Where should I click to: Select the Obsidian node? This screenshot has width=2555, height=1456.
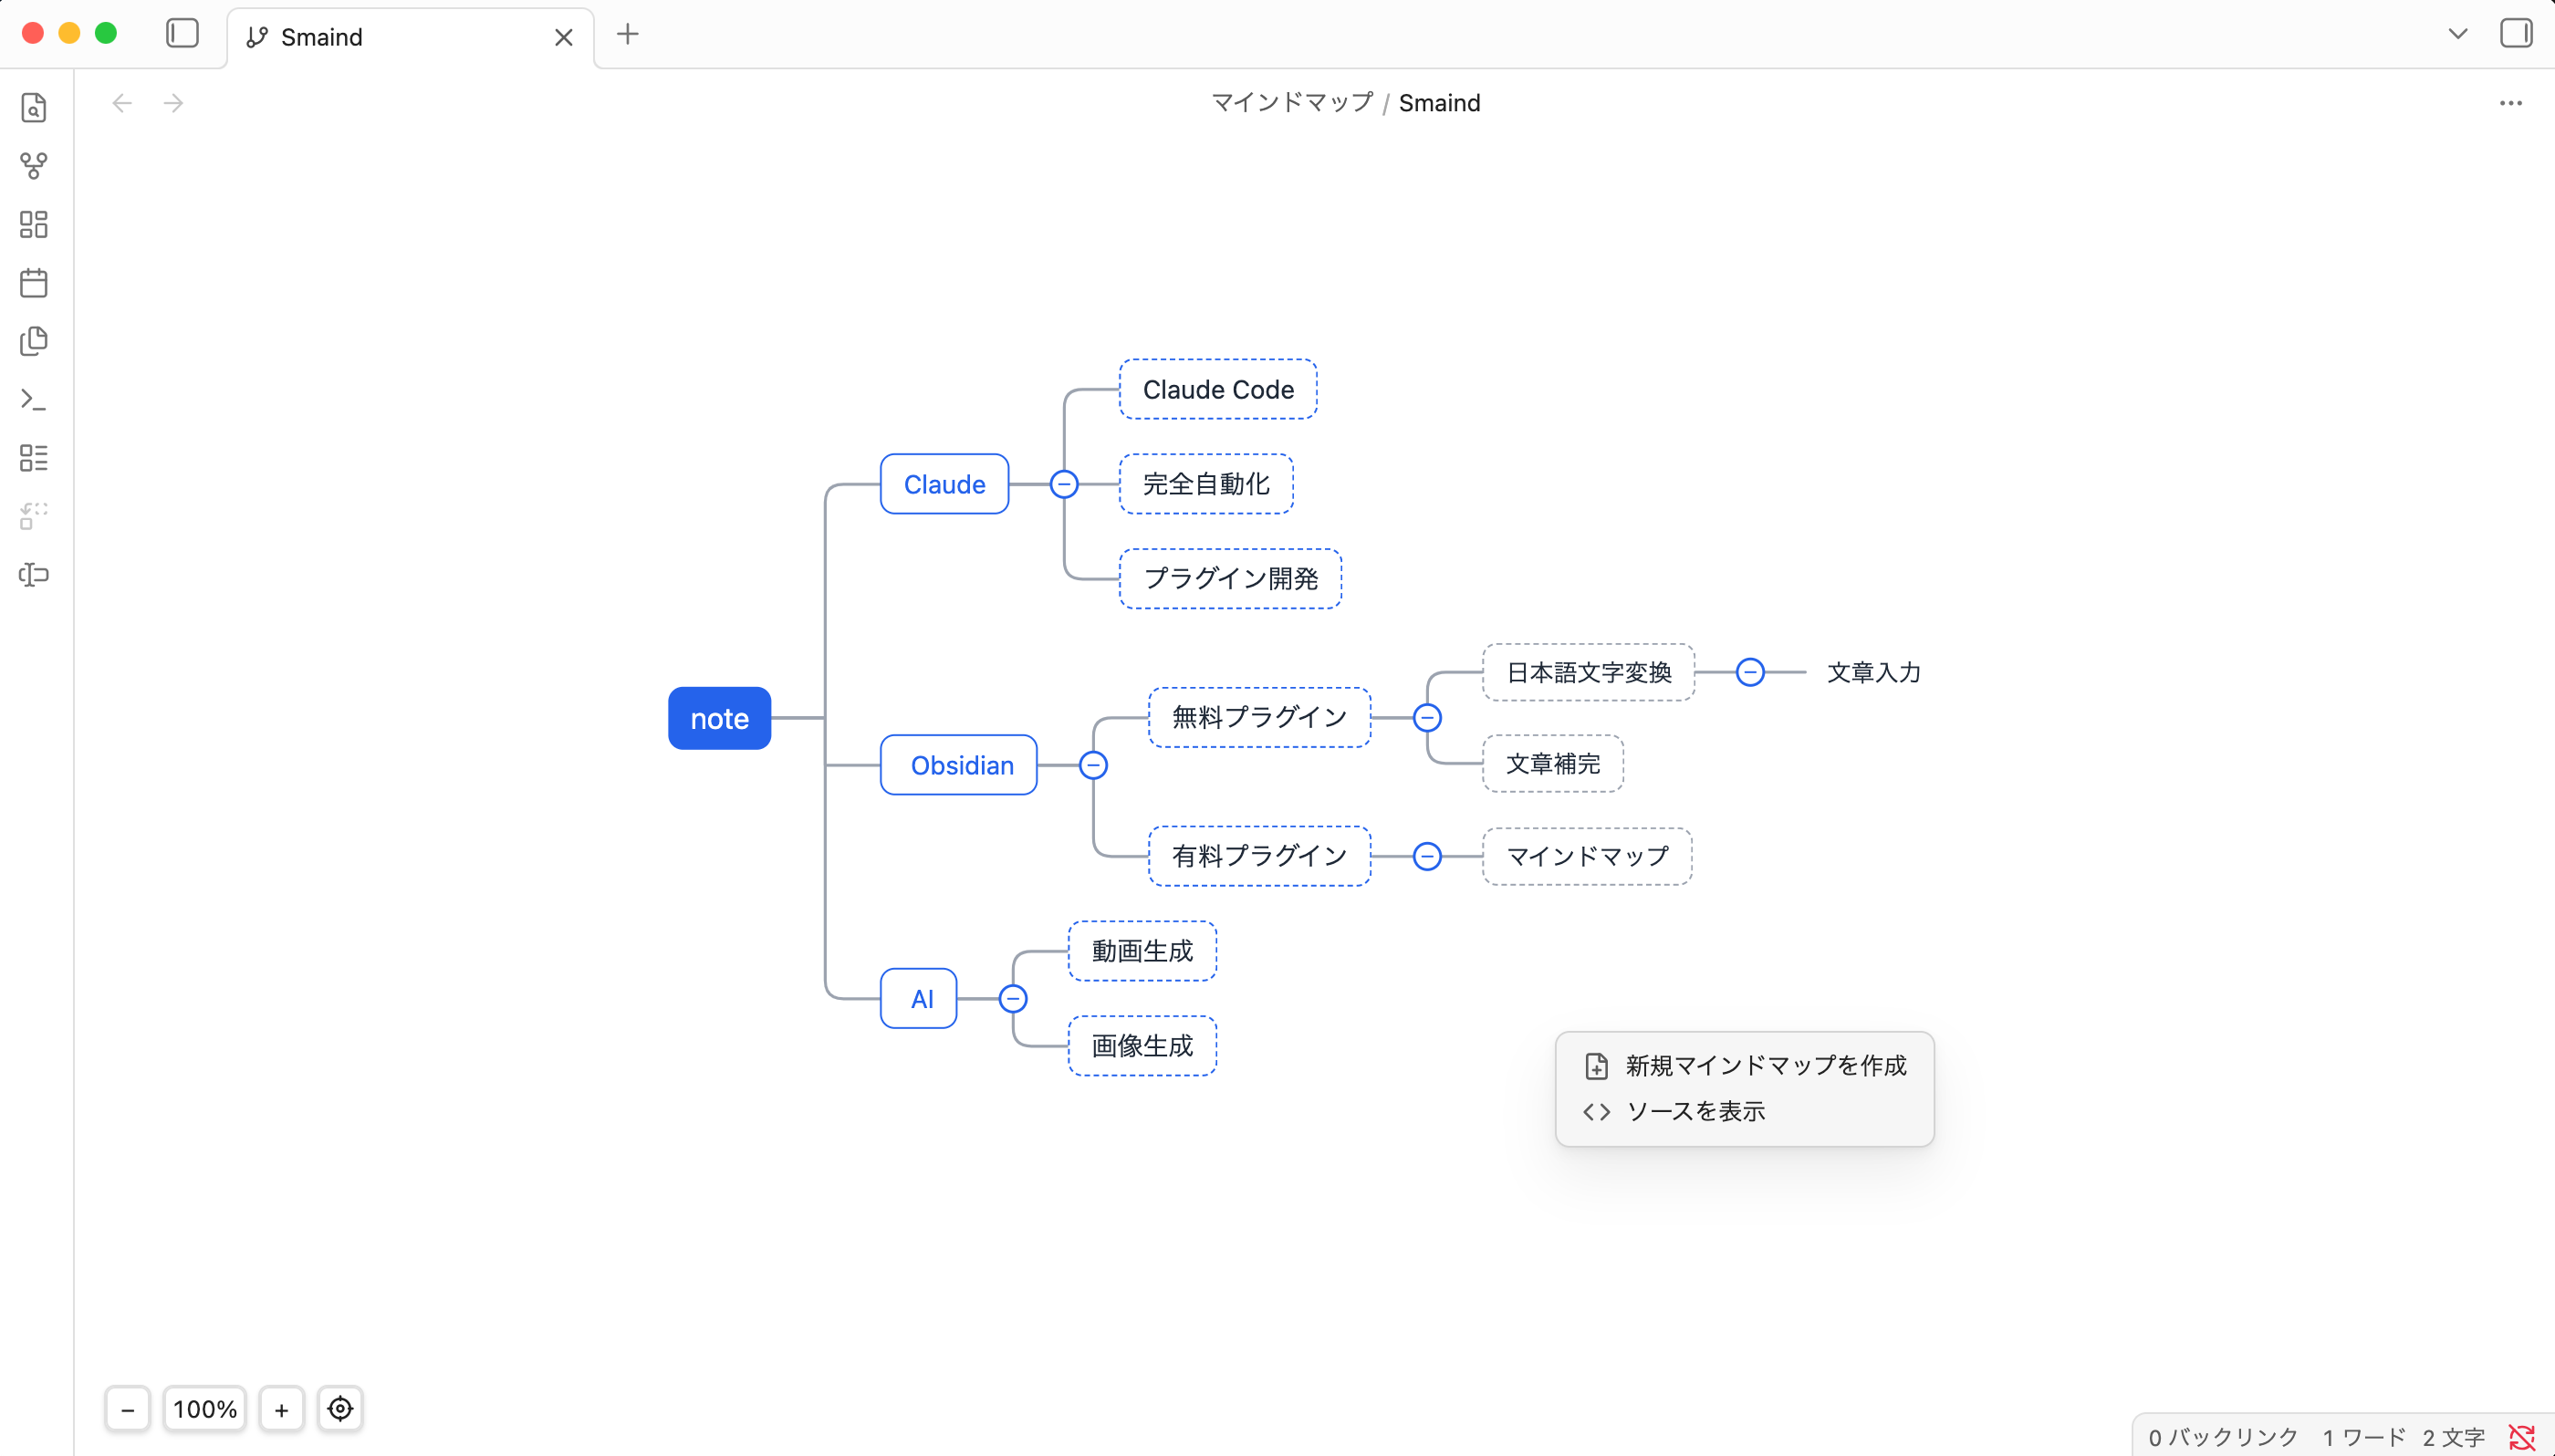pos(959,765)
